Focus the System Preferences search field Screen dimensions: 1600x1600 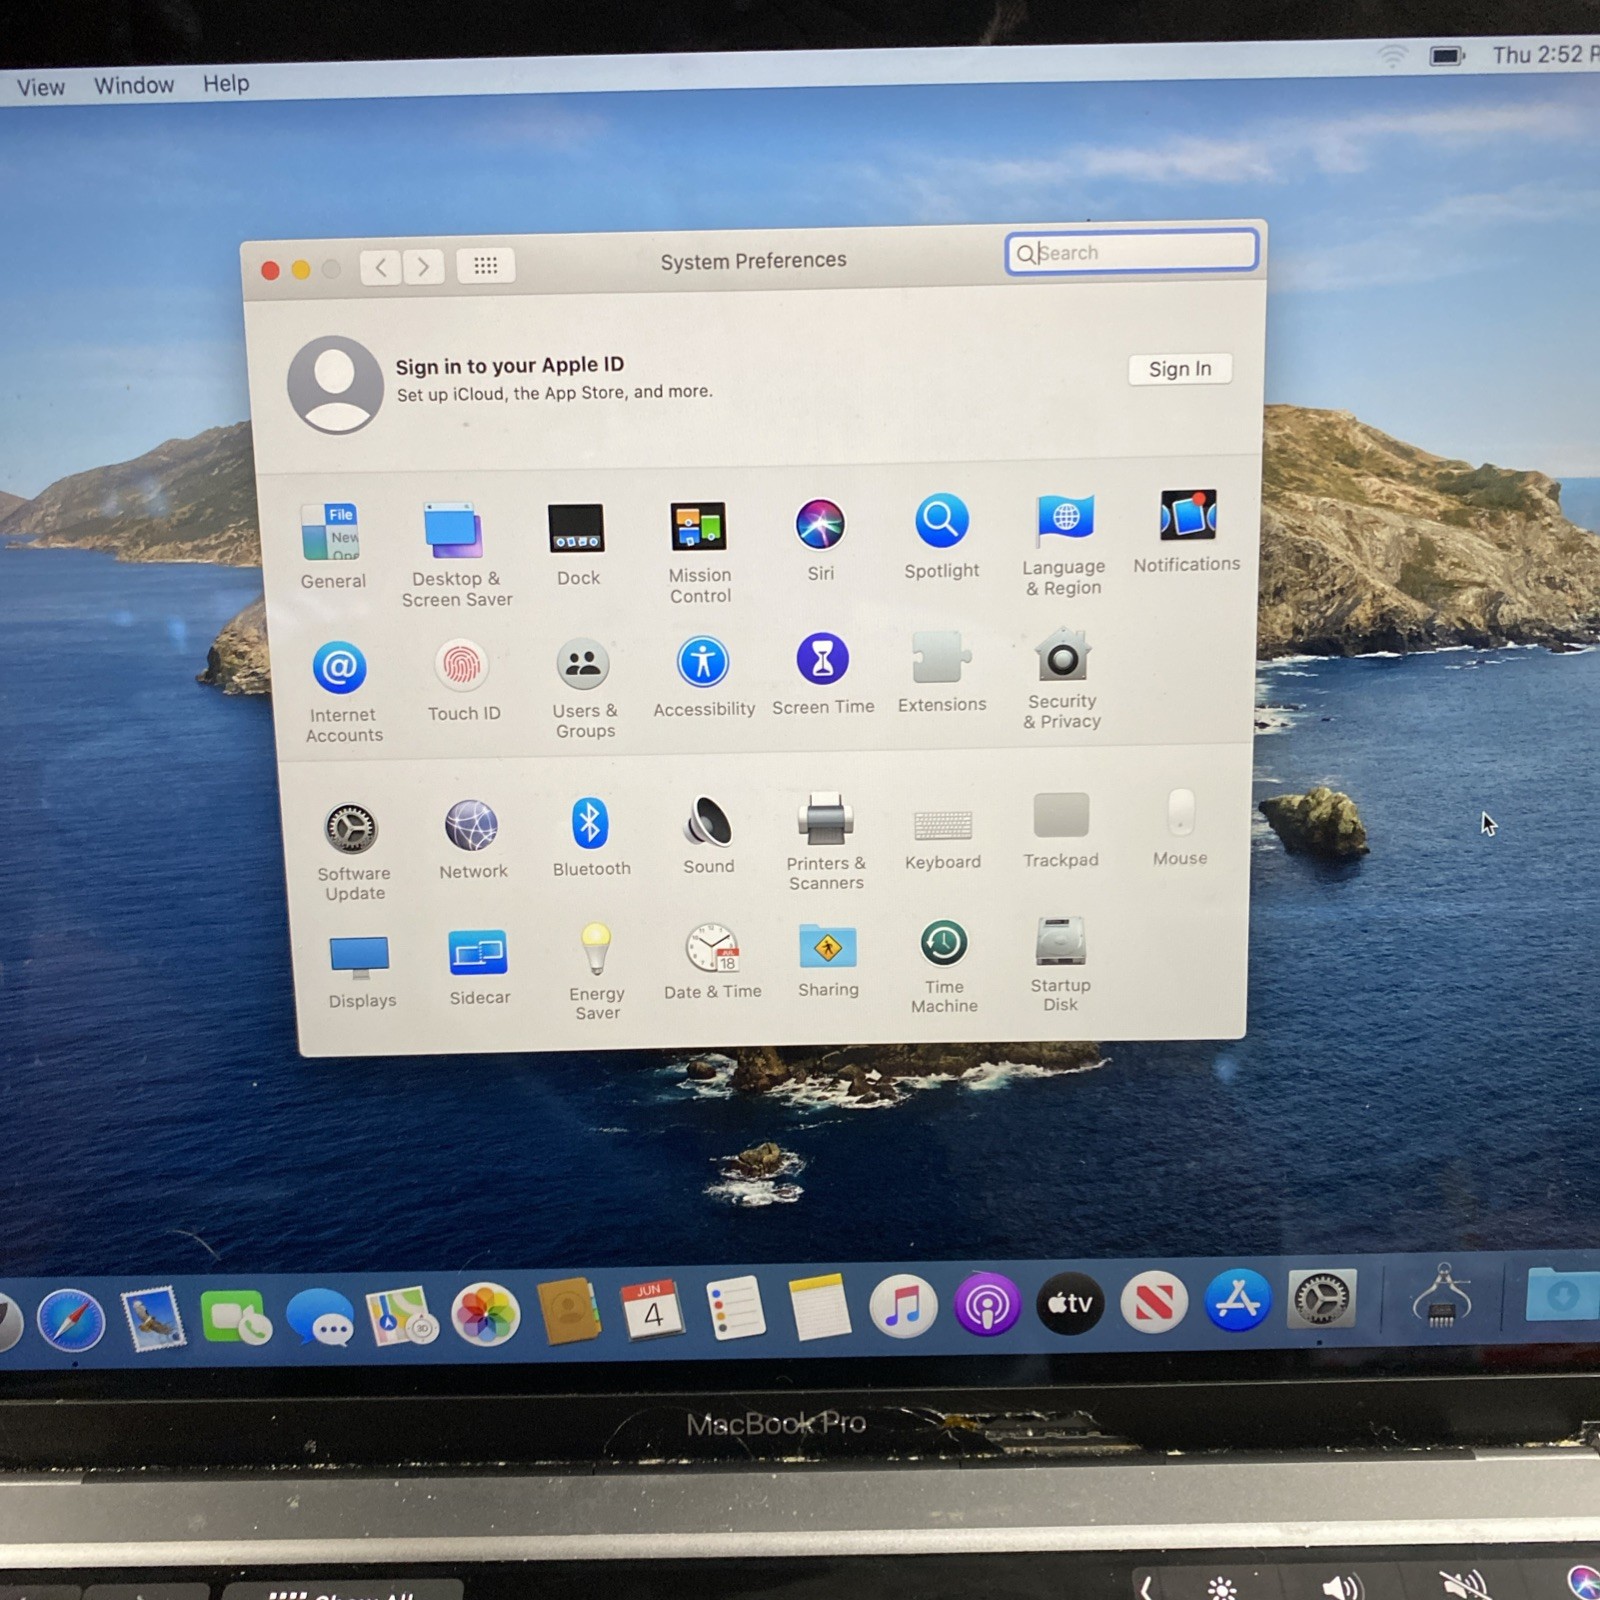pyautogui.click(x=1131, y=252)
